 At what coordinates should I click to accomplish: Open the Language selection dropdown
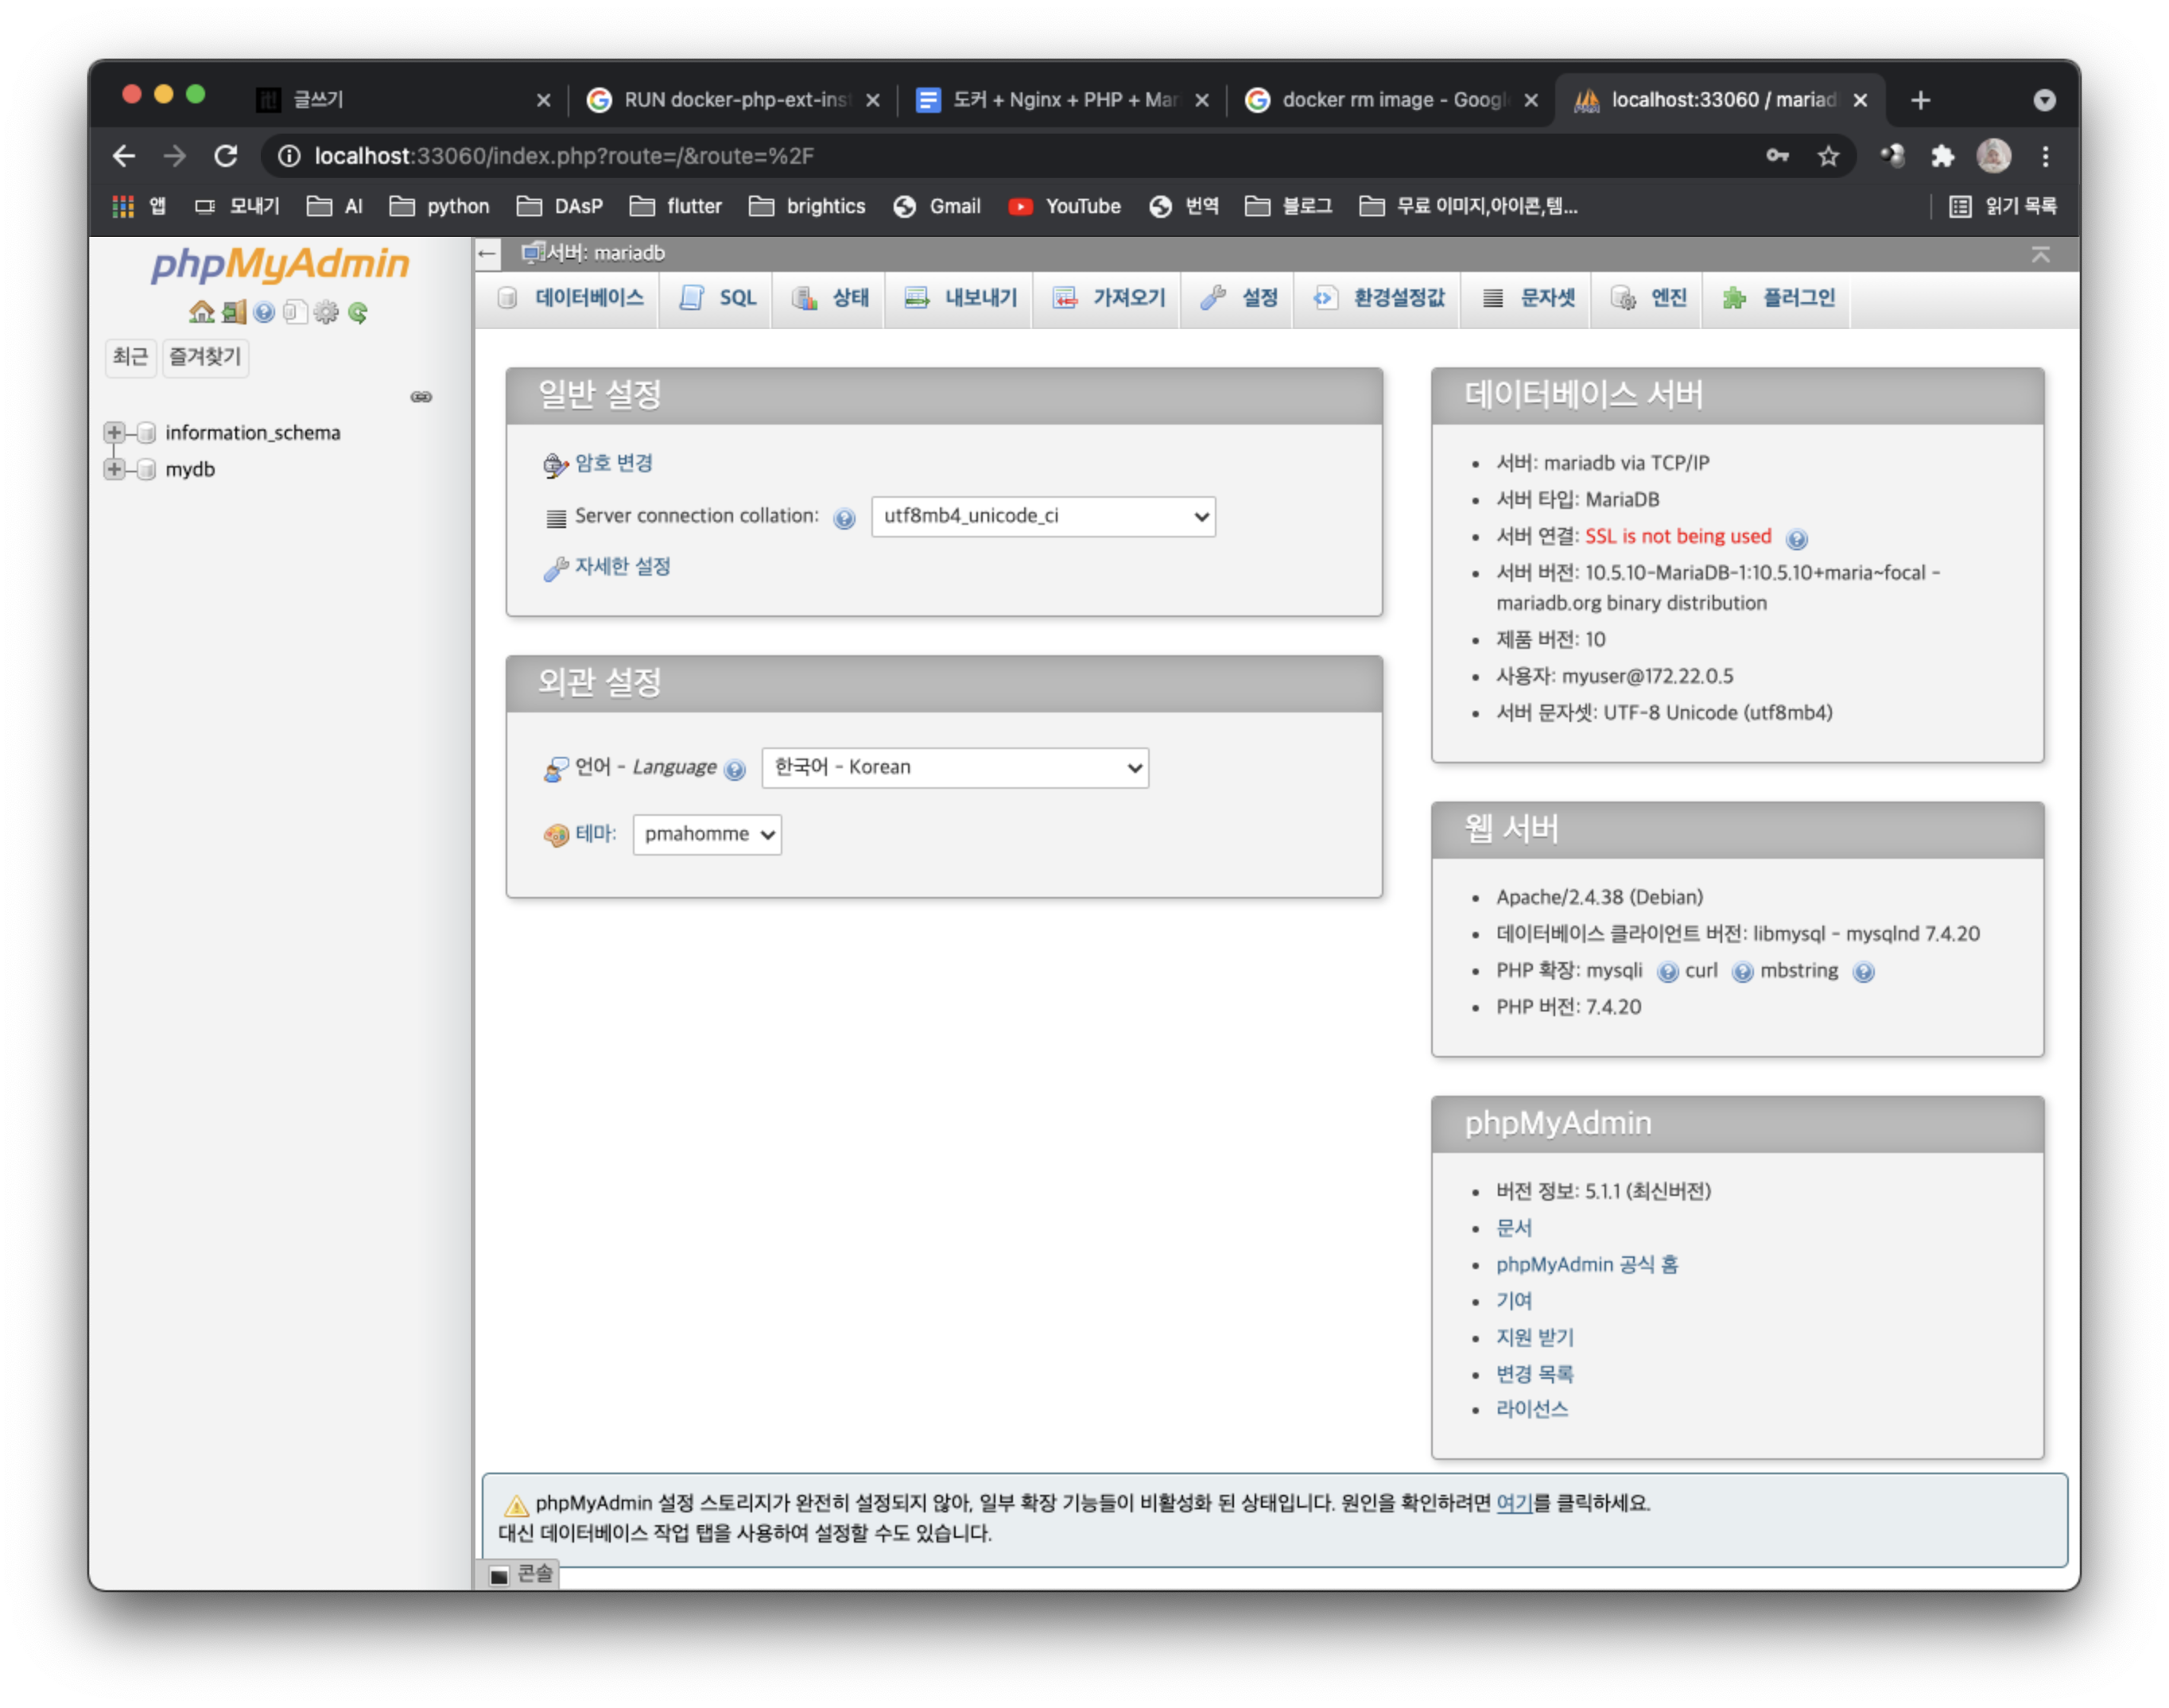coord(954,767)
